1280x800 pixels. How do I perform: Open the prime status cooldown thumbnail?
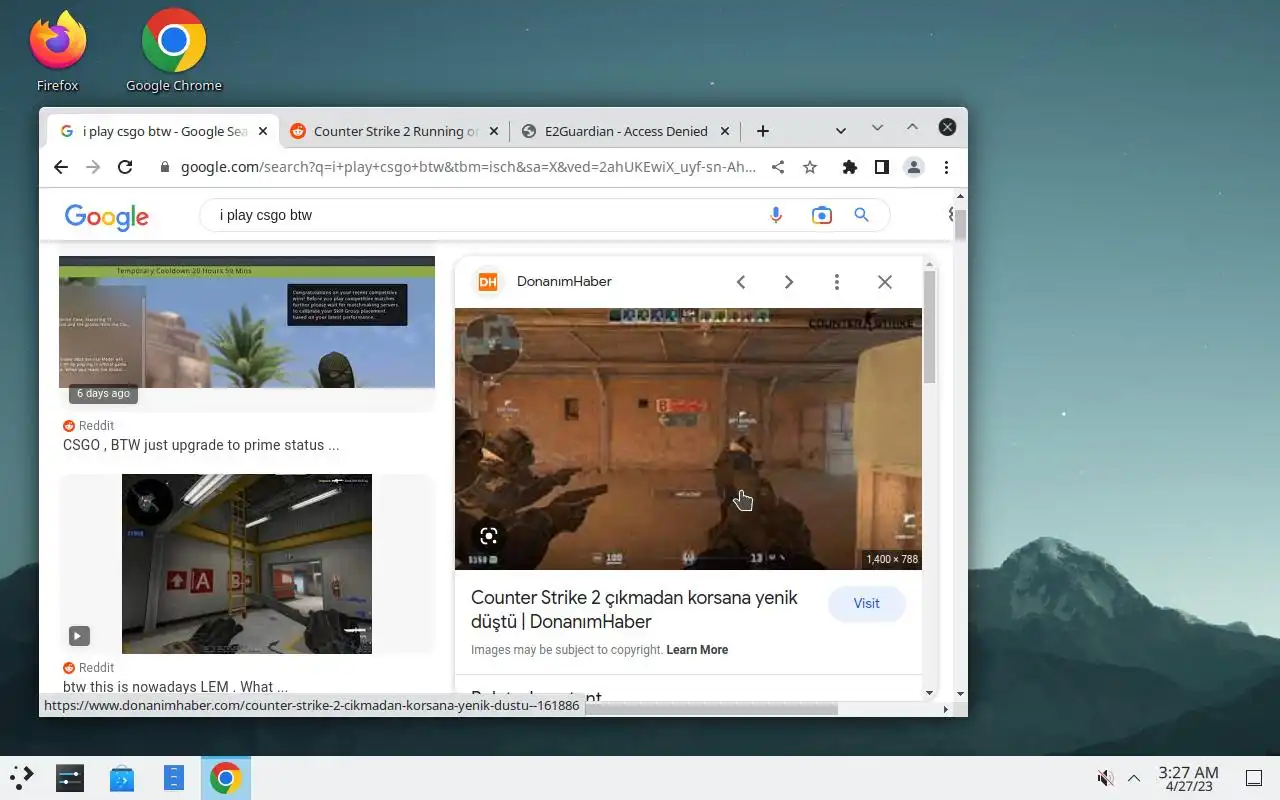click(247, 322)
